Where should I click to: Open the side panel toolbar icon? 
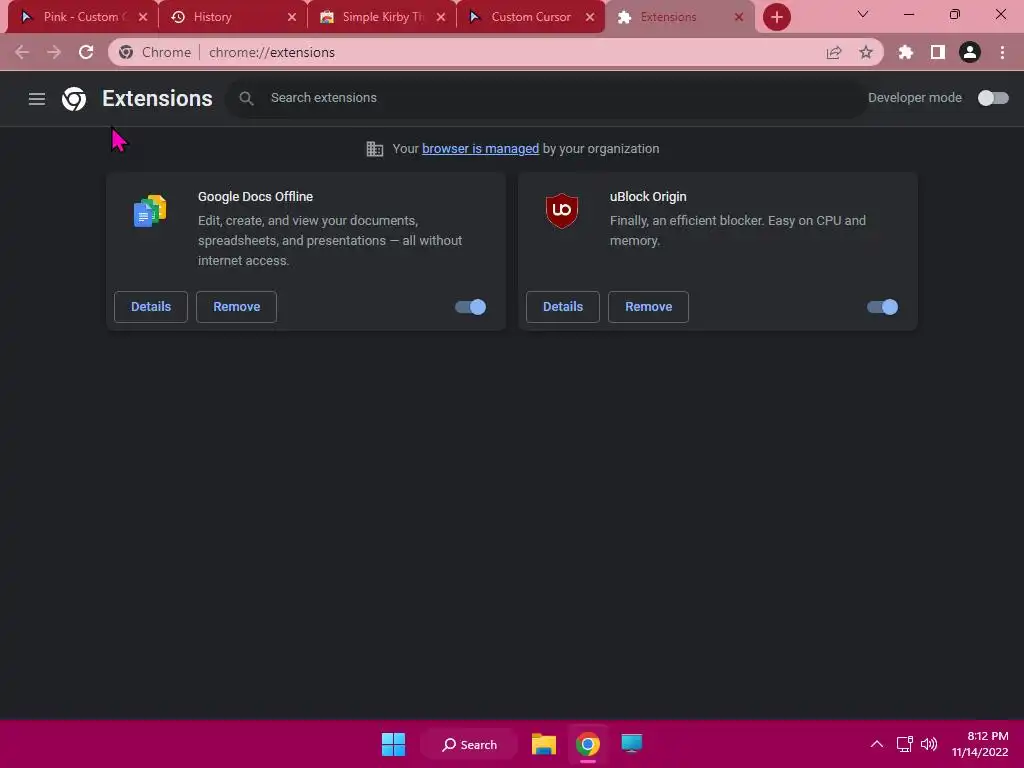click(938, 52)
